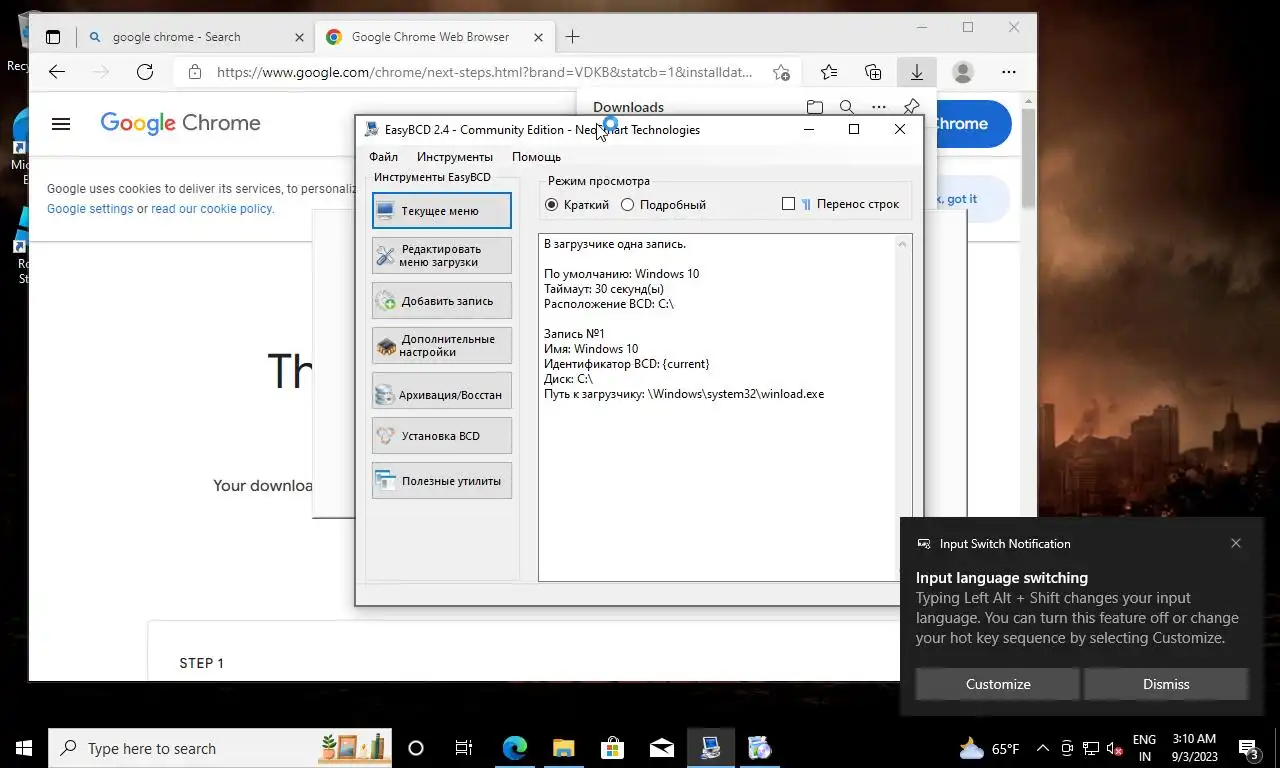
Task: Select the Краткий view mode radio
Action: (577, 204)
